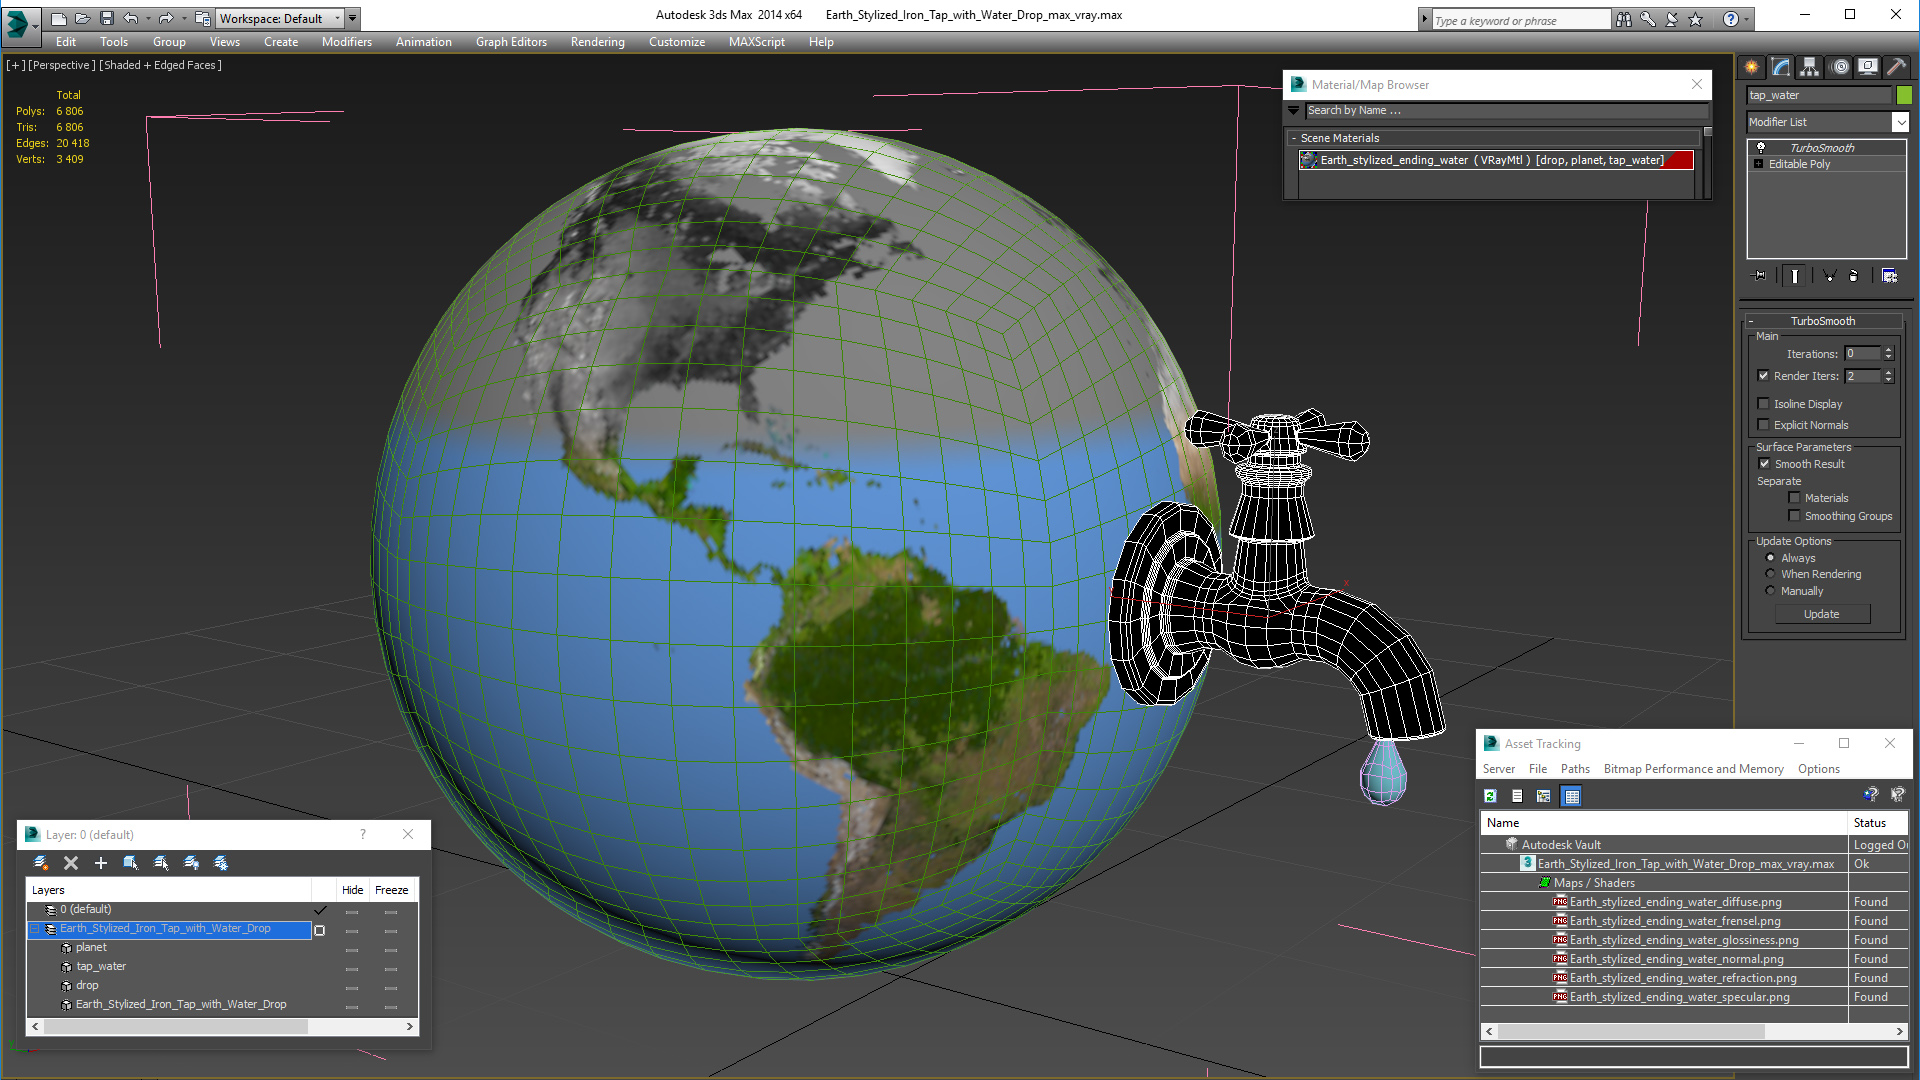Open the Display command panel tab
Viewport: 1920px width, 1080px height.
click(x=1868, y=67)
